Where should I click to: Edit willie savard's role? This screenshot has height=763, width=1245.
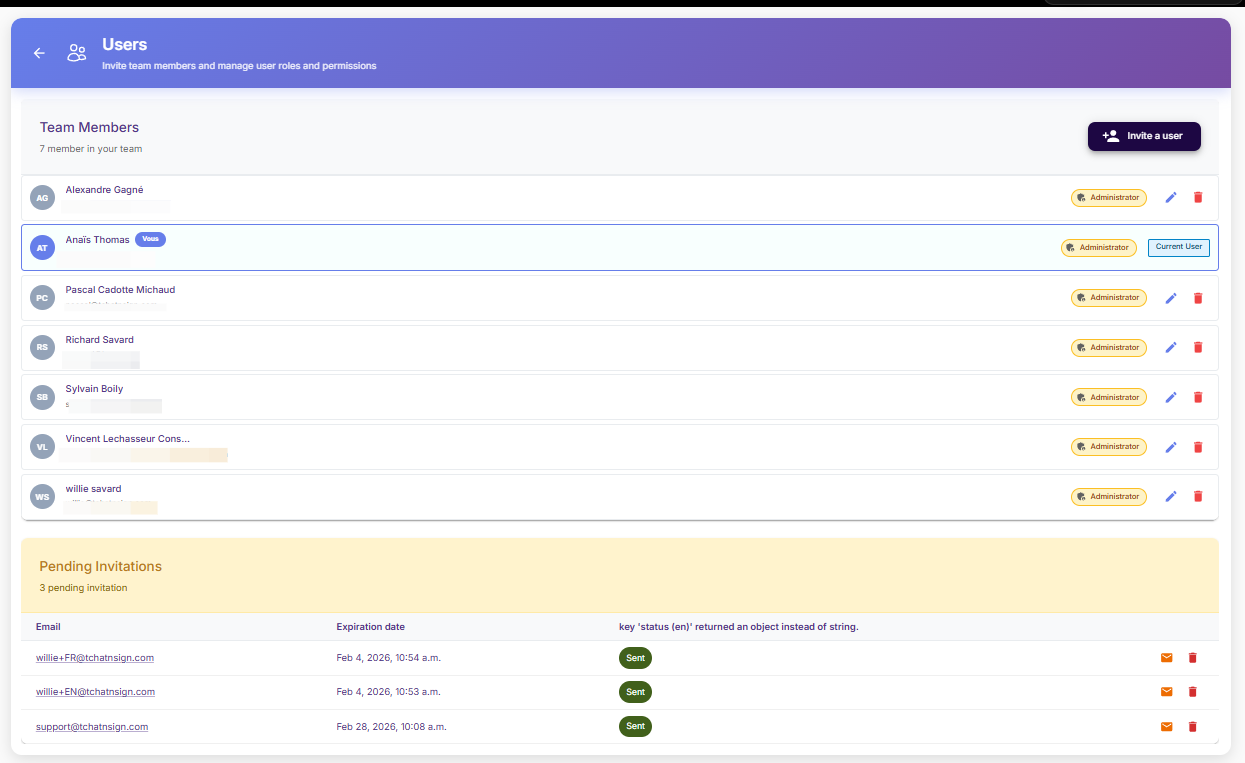pyautogui.click(x=1171, y=496)
